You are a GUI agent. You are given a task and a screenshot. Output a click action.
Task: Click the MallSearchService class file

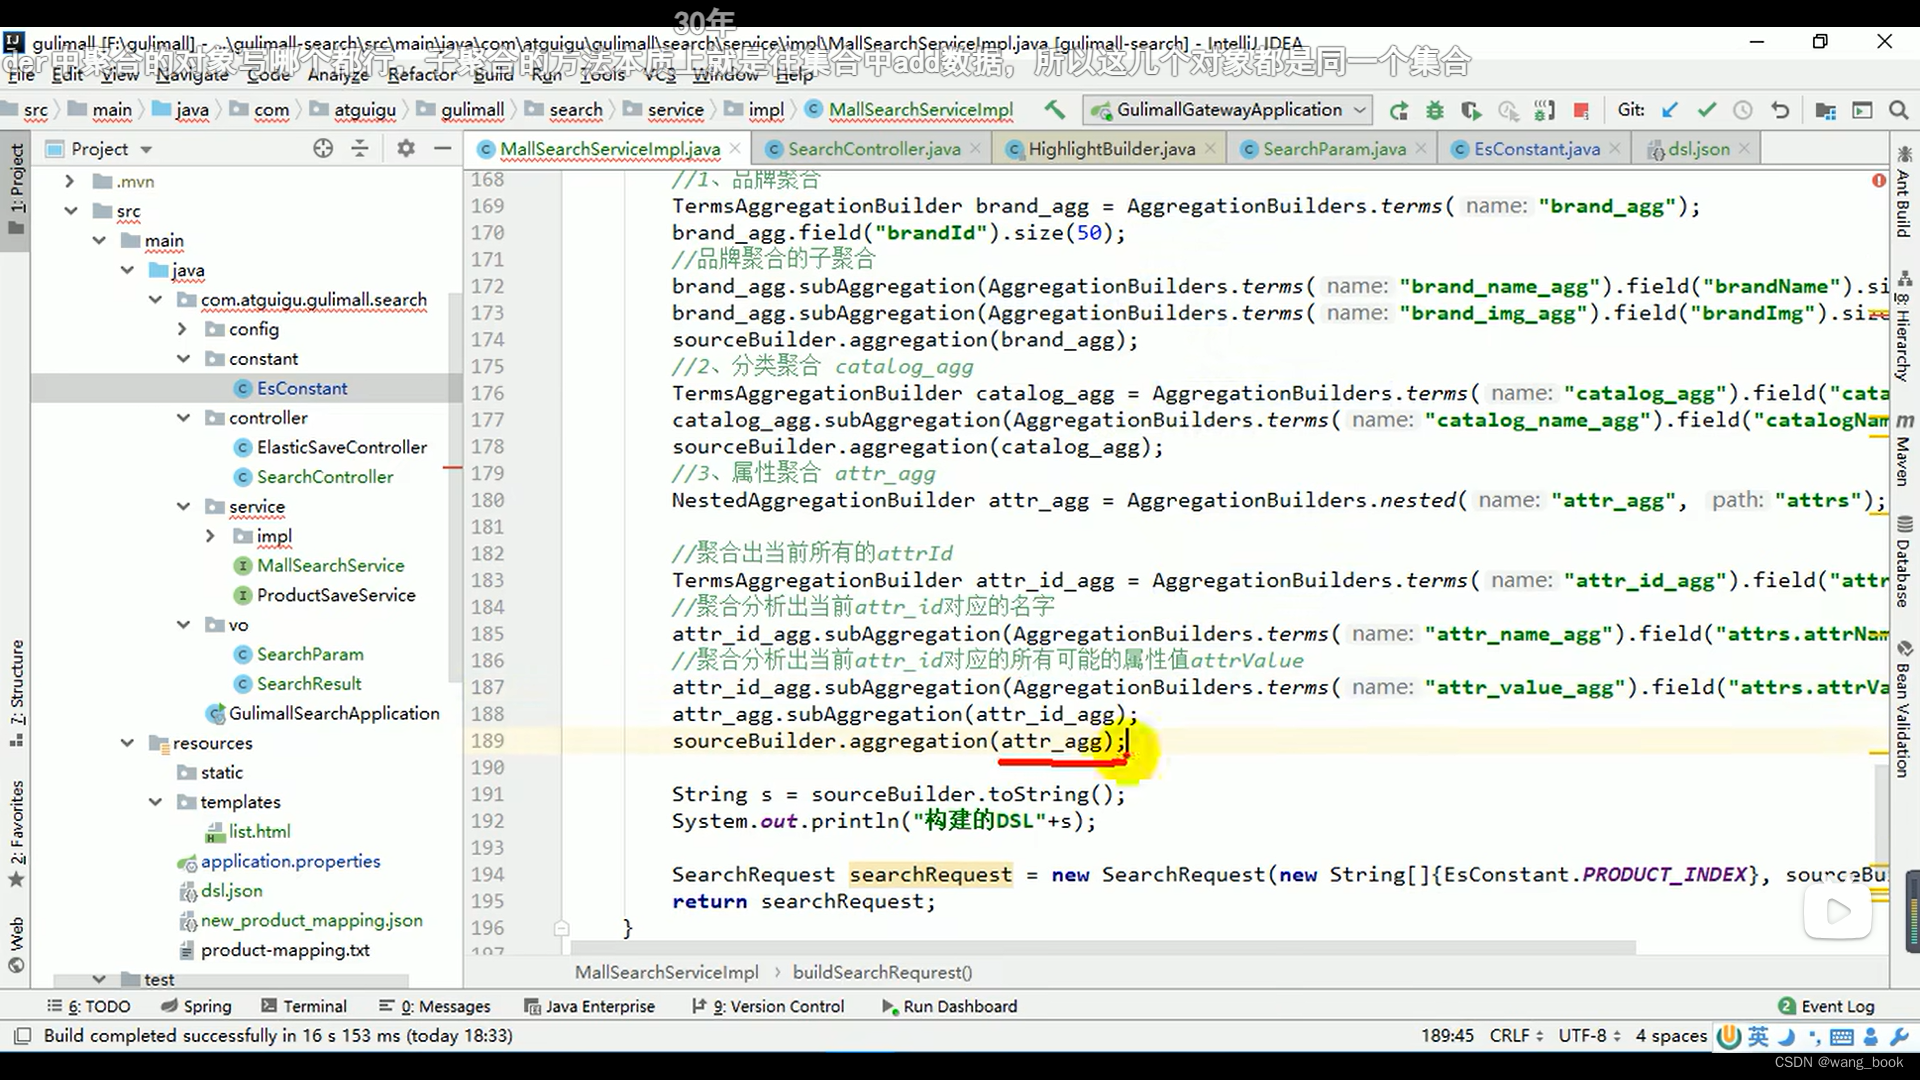[x=330, y=564]
